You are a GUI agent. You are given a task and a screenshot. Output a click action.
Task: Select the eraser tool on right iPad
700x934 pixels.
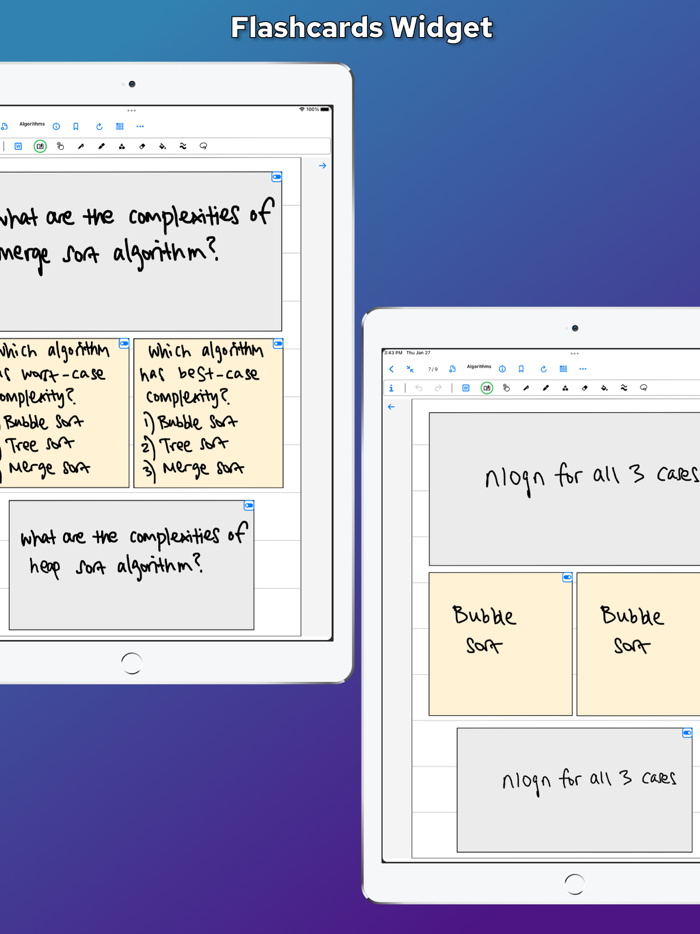click(x=584, y=388)
